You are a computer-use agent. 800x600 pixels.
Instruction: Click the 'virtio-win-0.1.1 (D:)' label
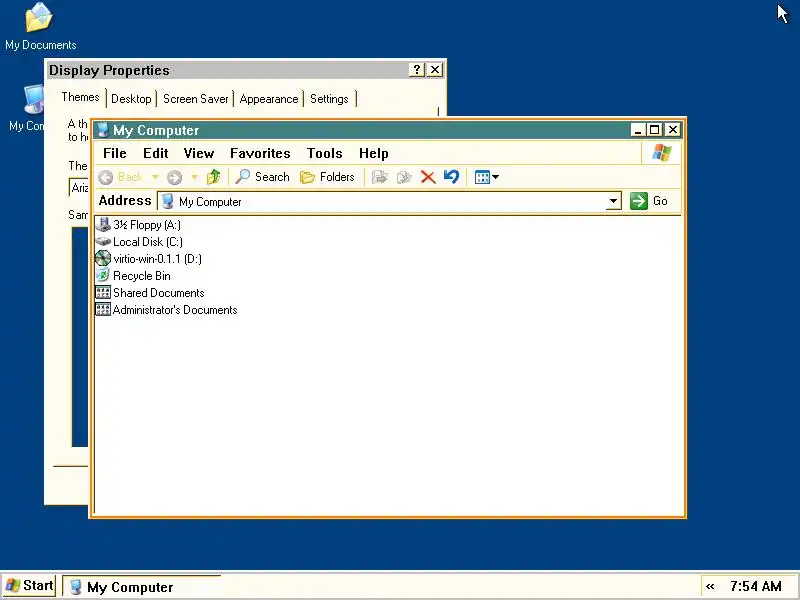pyautogui.click(x=157, y=259)
